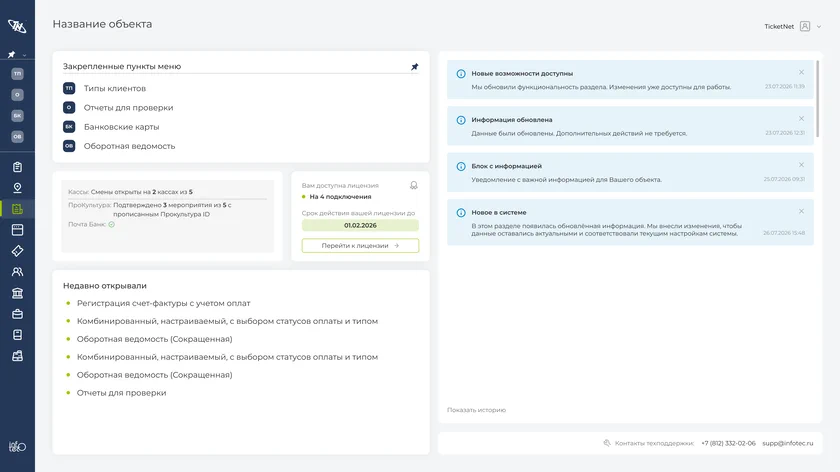Click the Показать историю link
This screenshot has width=840, height=472.
pos(476,410)
